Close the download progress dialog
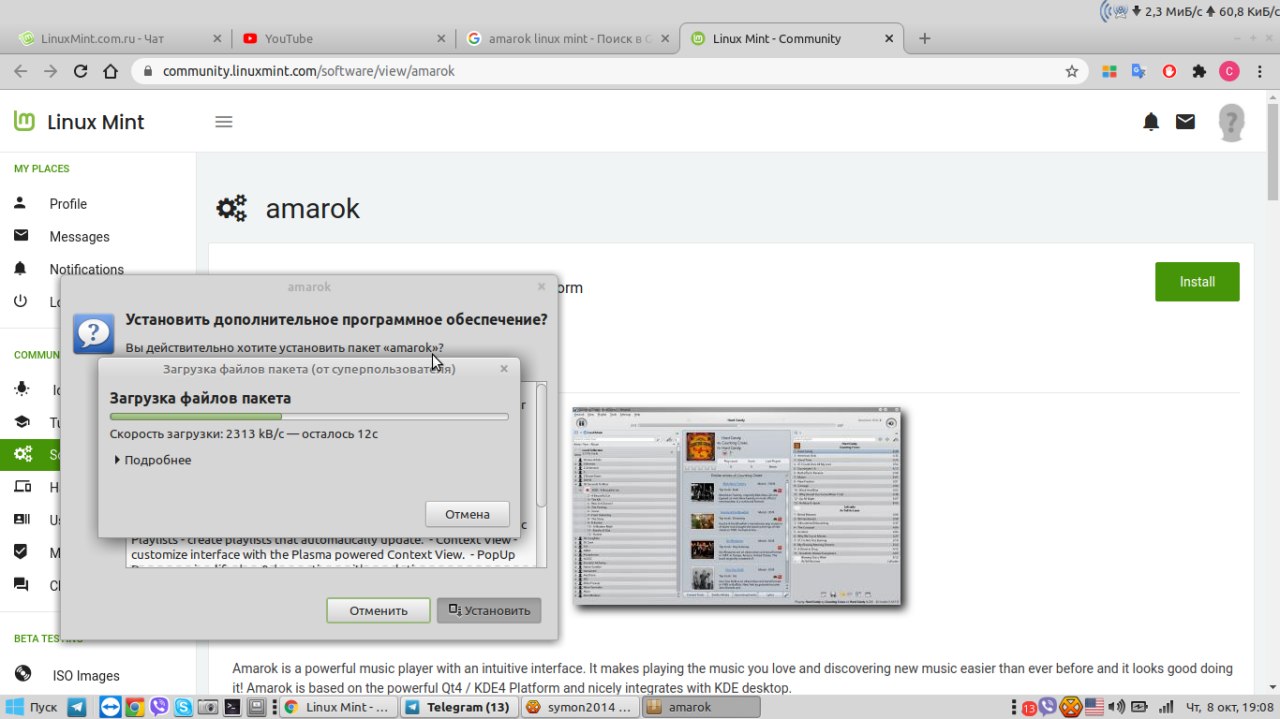This screenshot has height=719, width=1280. tap(504, 369)
